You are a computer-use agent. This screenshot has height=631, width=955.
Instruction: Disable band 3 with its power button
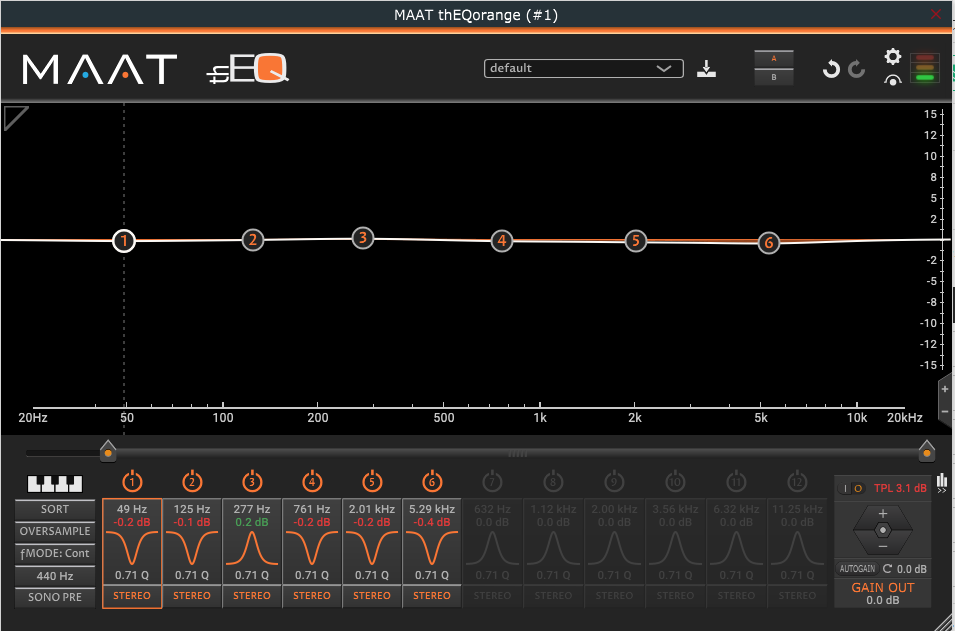[252, 482]
